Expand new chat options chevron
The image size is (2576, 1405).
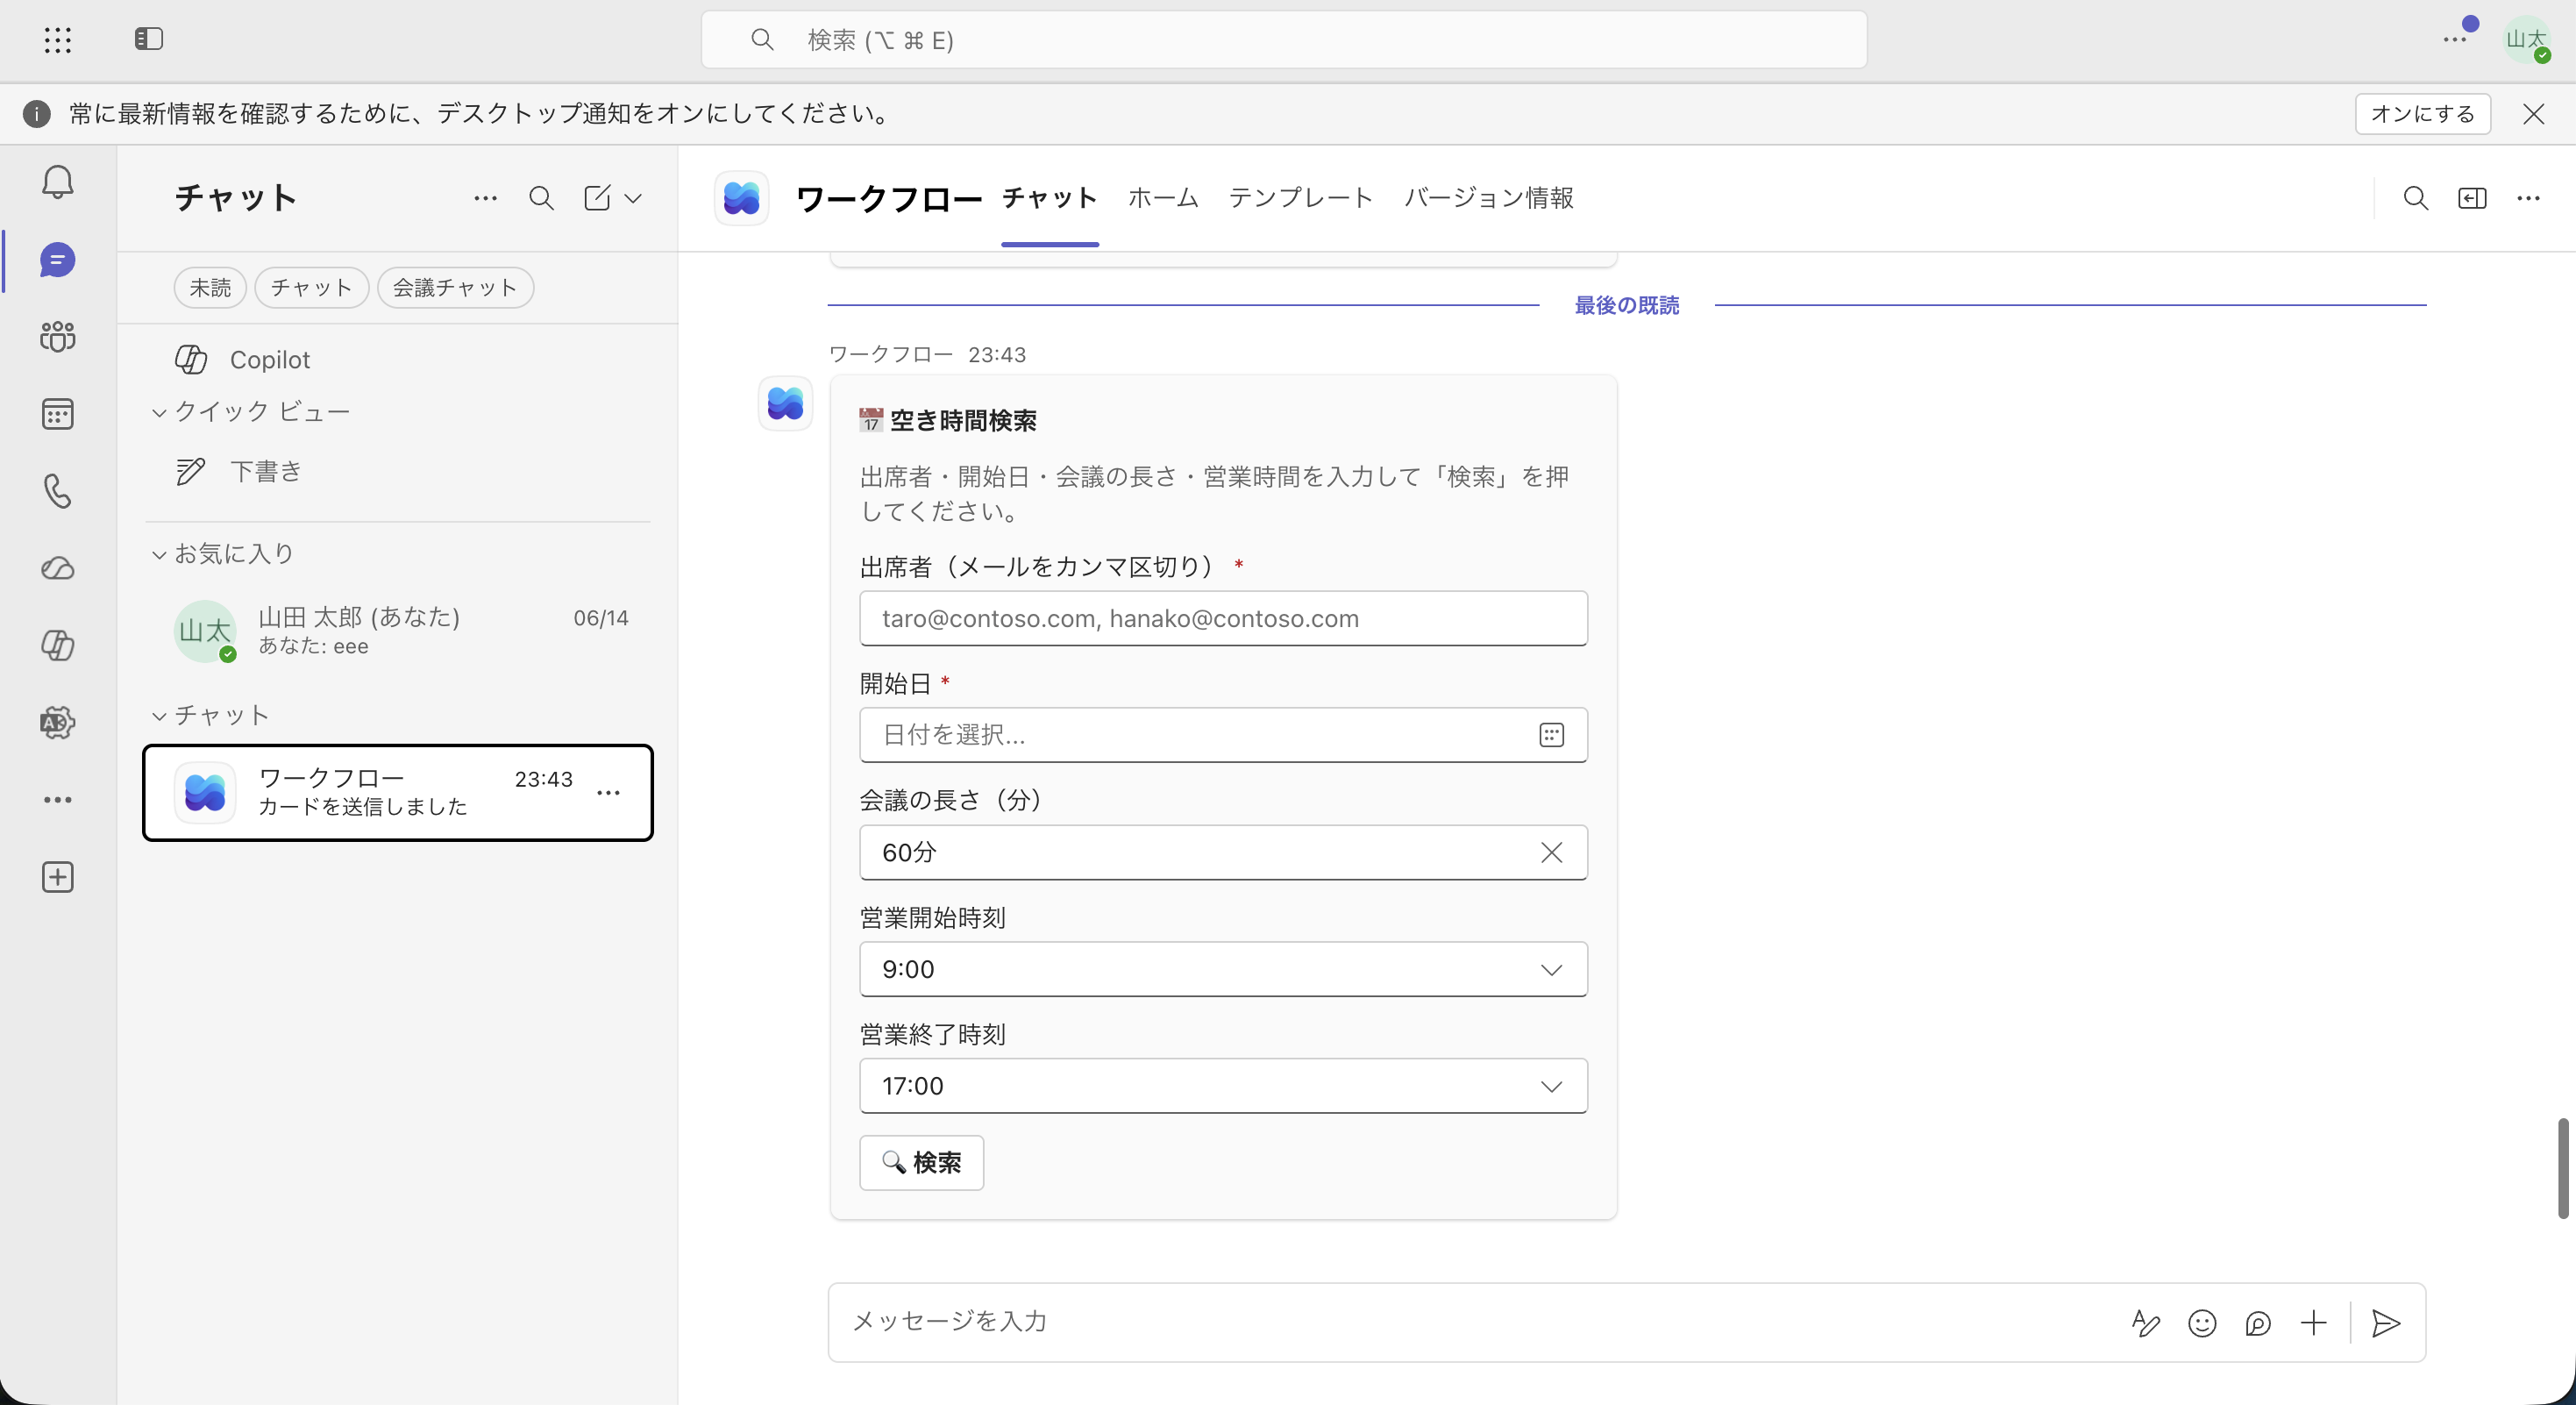(x=633, y=198)
